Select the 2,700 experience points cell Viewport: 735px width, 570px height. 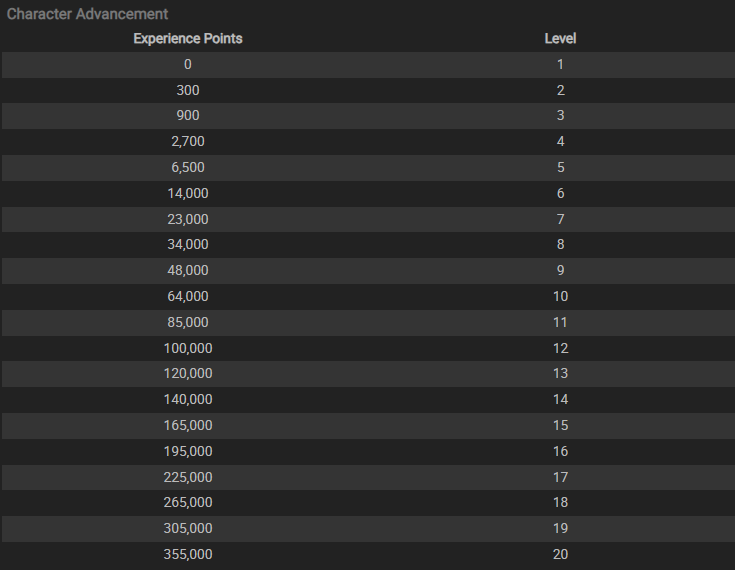coord(188,142)
